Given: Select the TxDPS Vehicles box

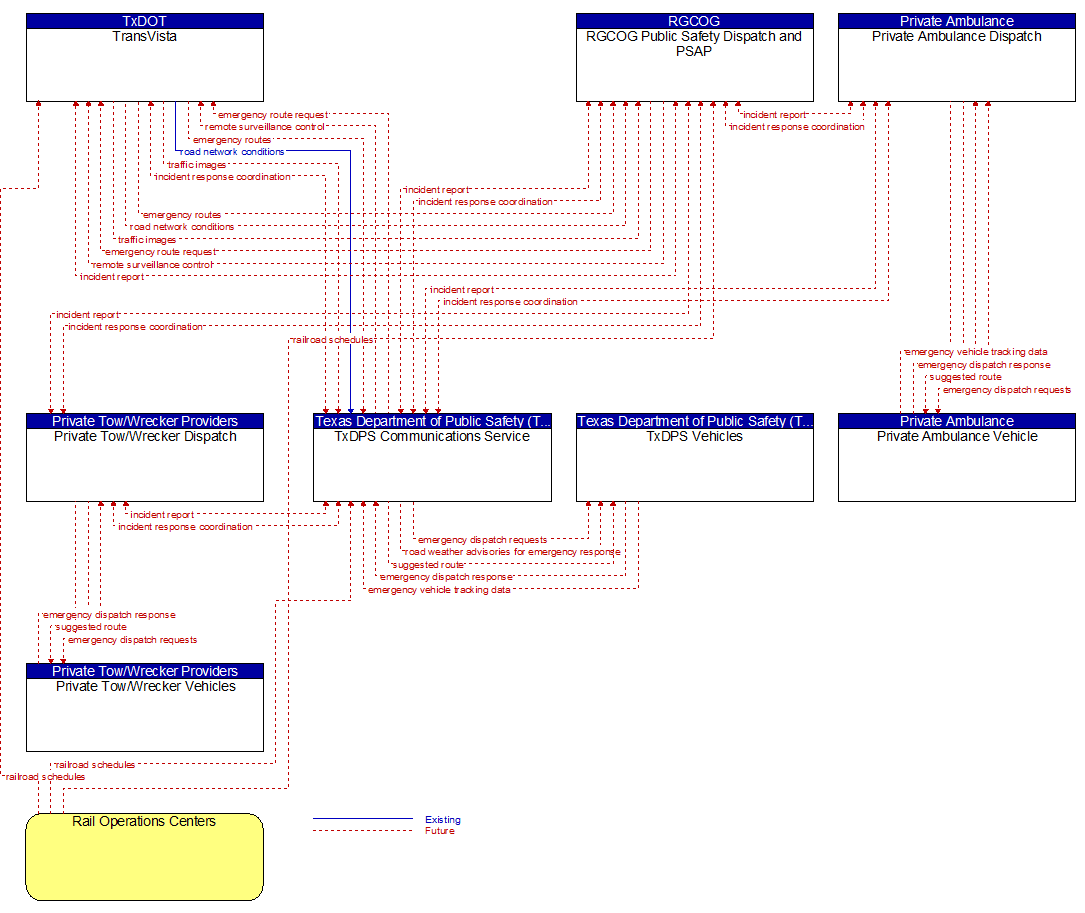Looking at the screenshot, I should tap(695, 458).
